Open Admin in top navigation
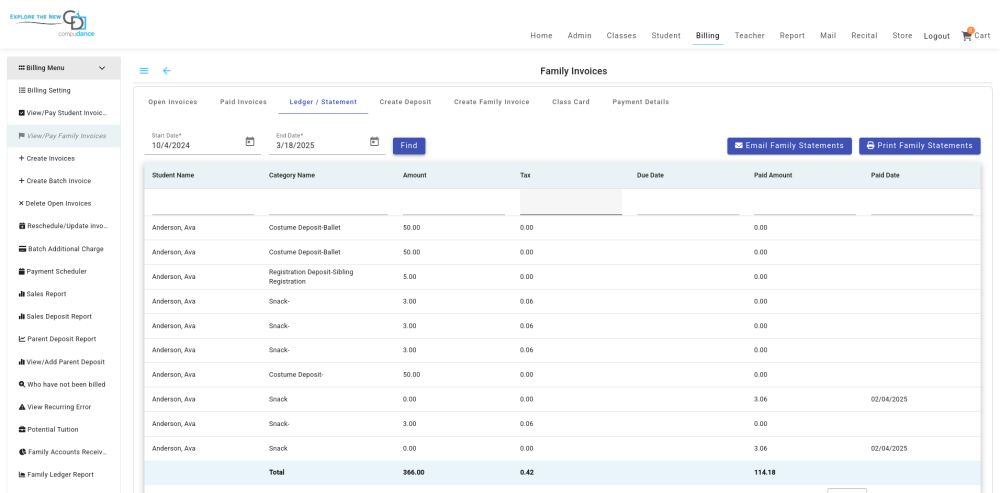 580,36
